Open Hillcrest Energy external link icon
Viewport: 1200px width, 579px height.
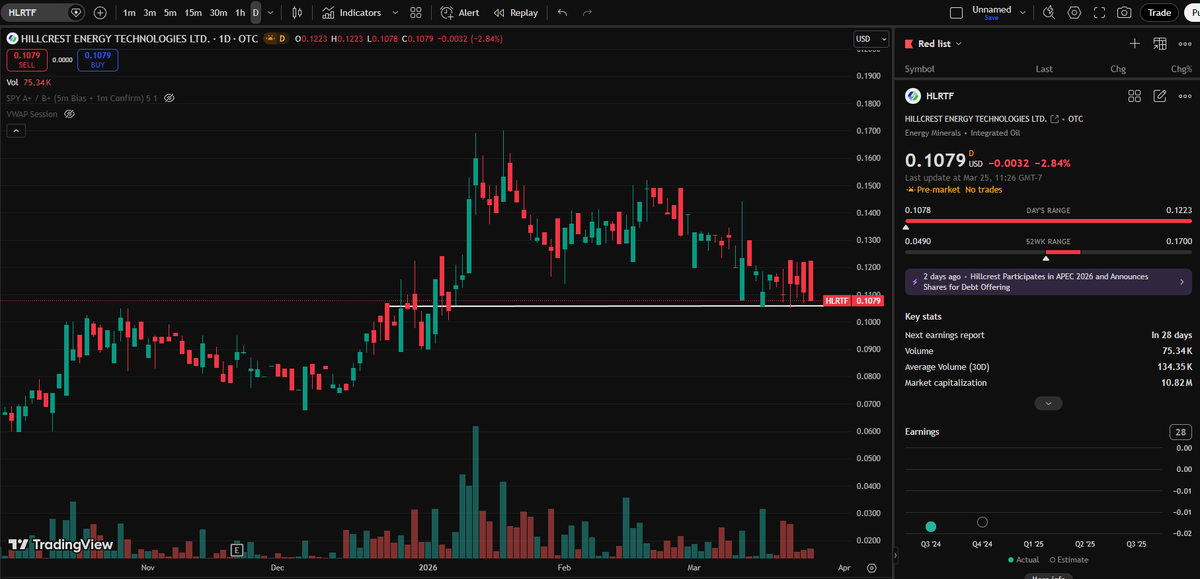tap(1055, 119)
